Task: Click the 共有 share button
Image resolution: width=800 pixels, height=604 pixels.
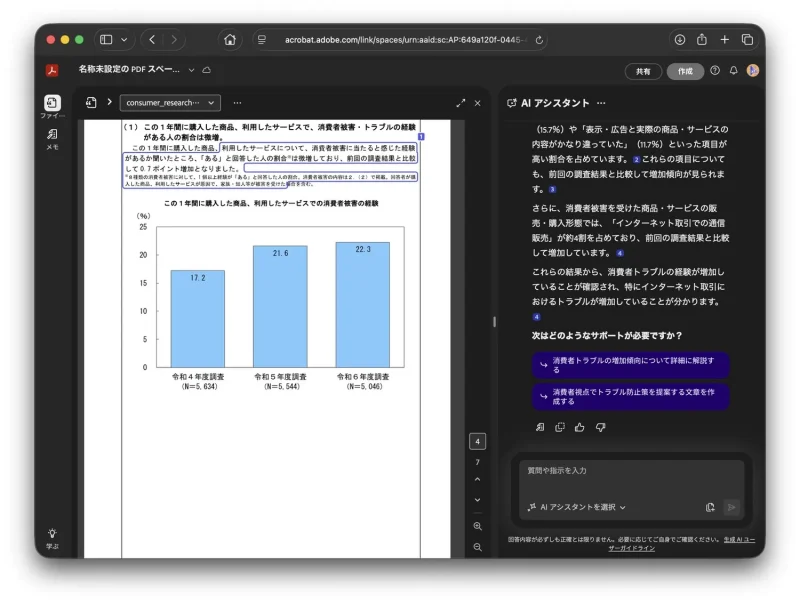Action: click(643, 71)
